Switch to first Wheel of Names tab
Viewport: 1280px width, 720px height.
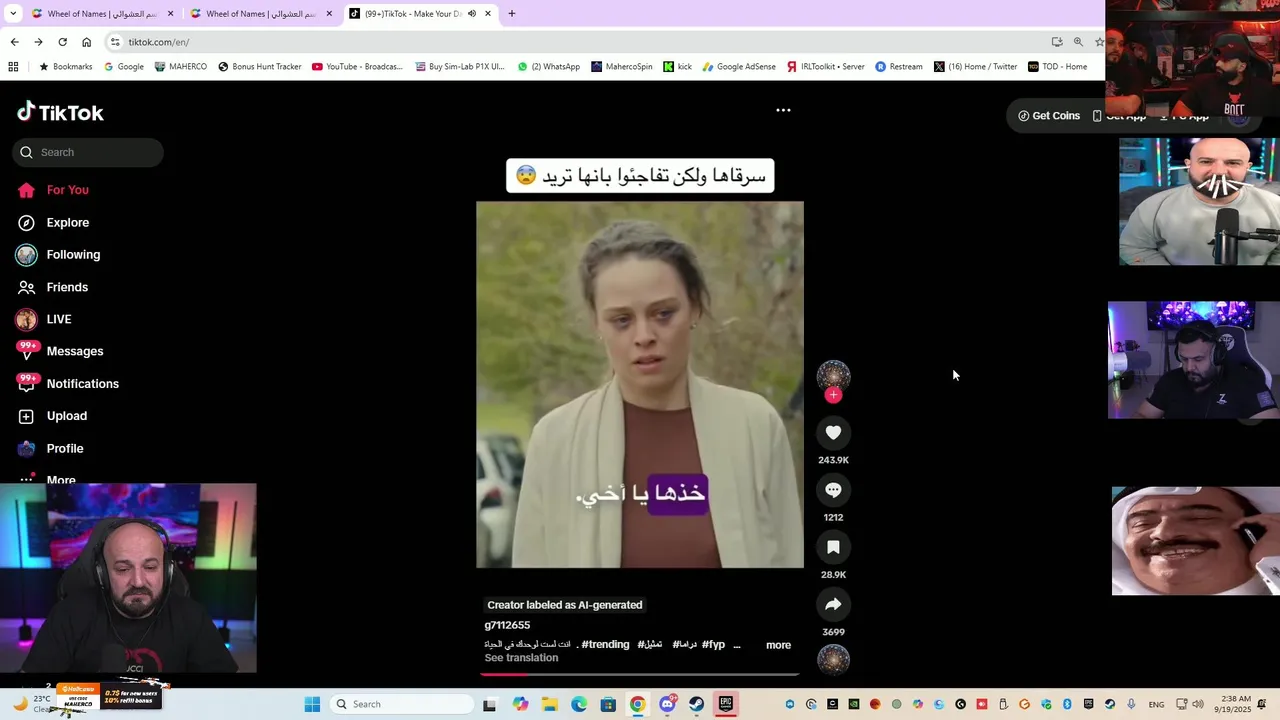coord(102,14)
